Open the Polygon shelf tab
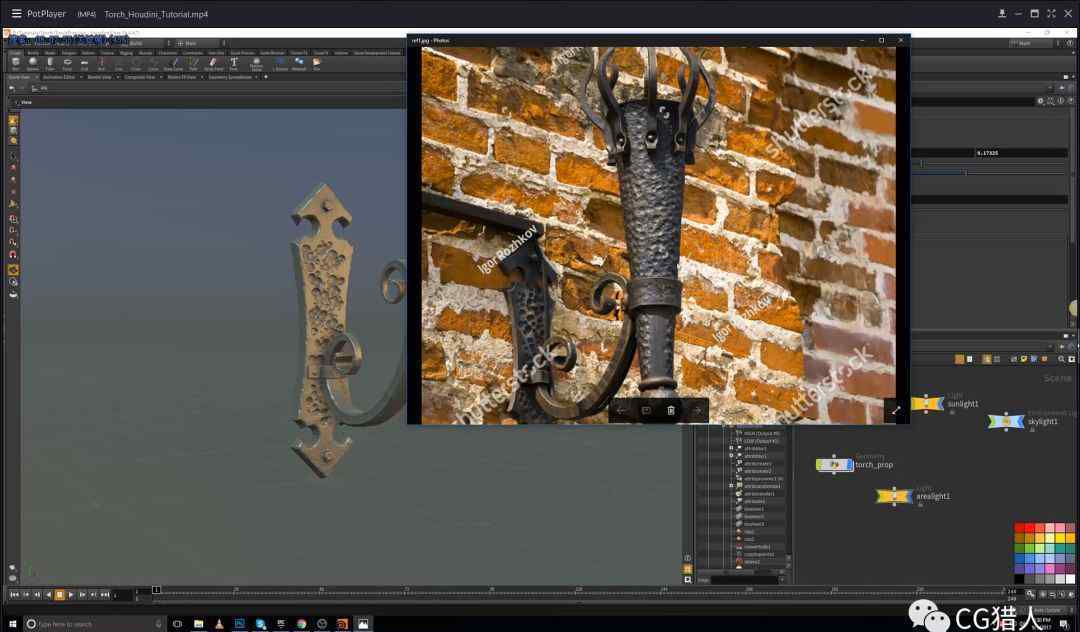 coord(69,53)
